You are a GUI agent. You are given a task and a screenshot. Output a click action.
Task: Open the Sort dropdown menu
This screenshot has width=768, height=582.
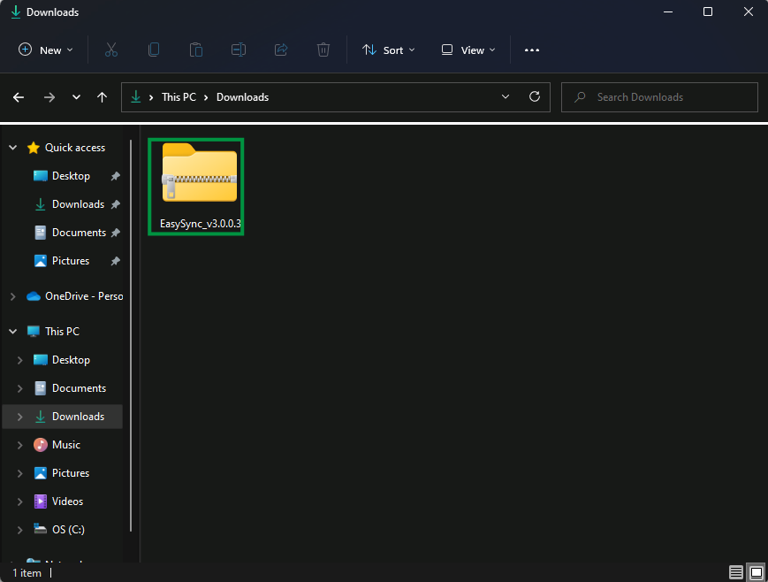(388, 50)
